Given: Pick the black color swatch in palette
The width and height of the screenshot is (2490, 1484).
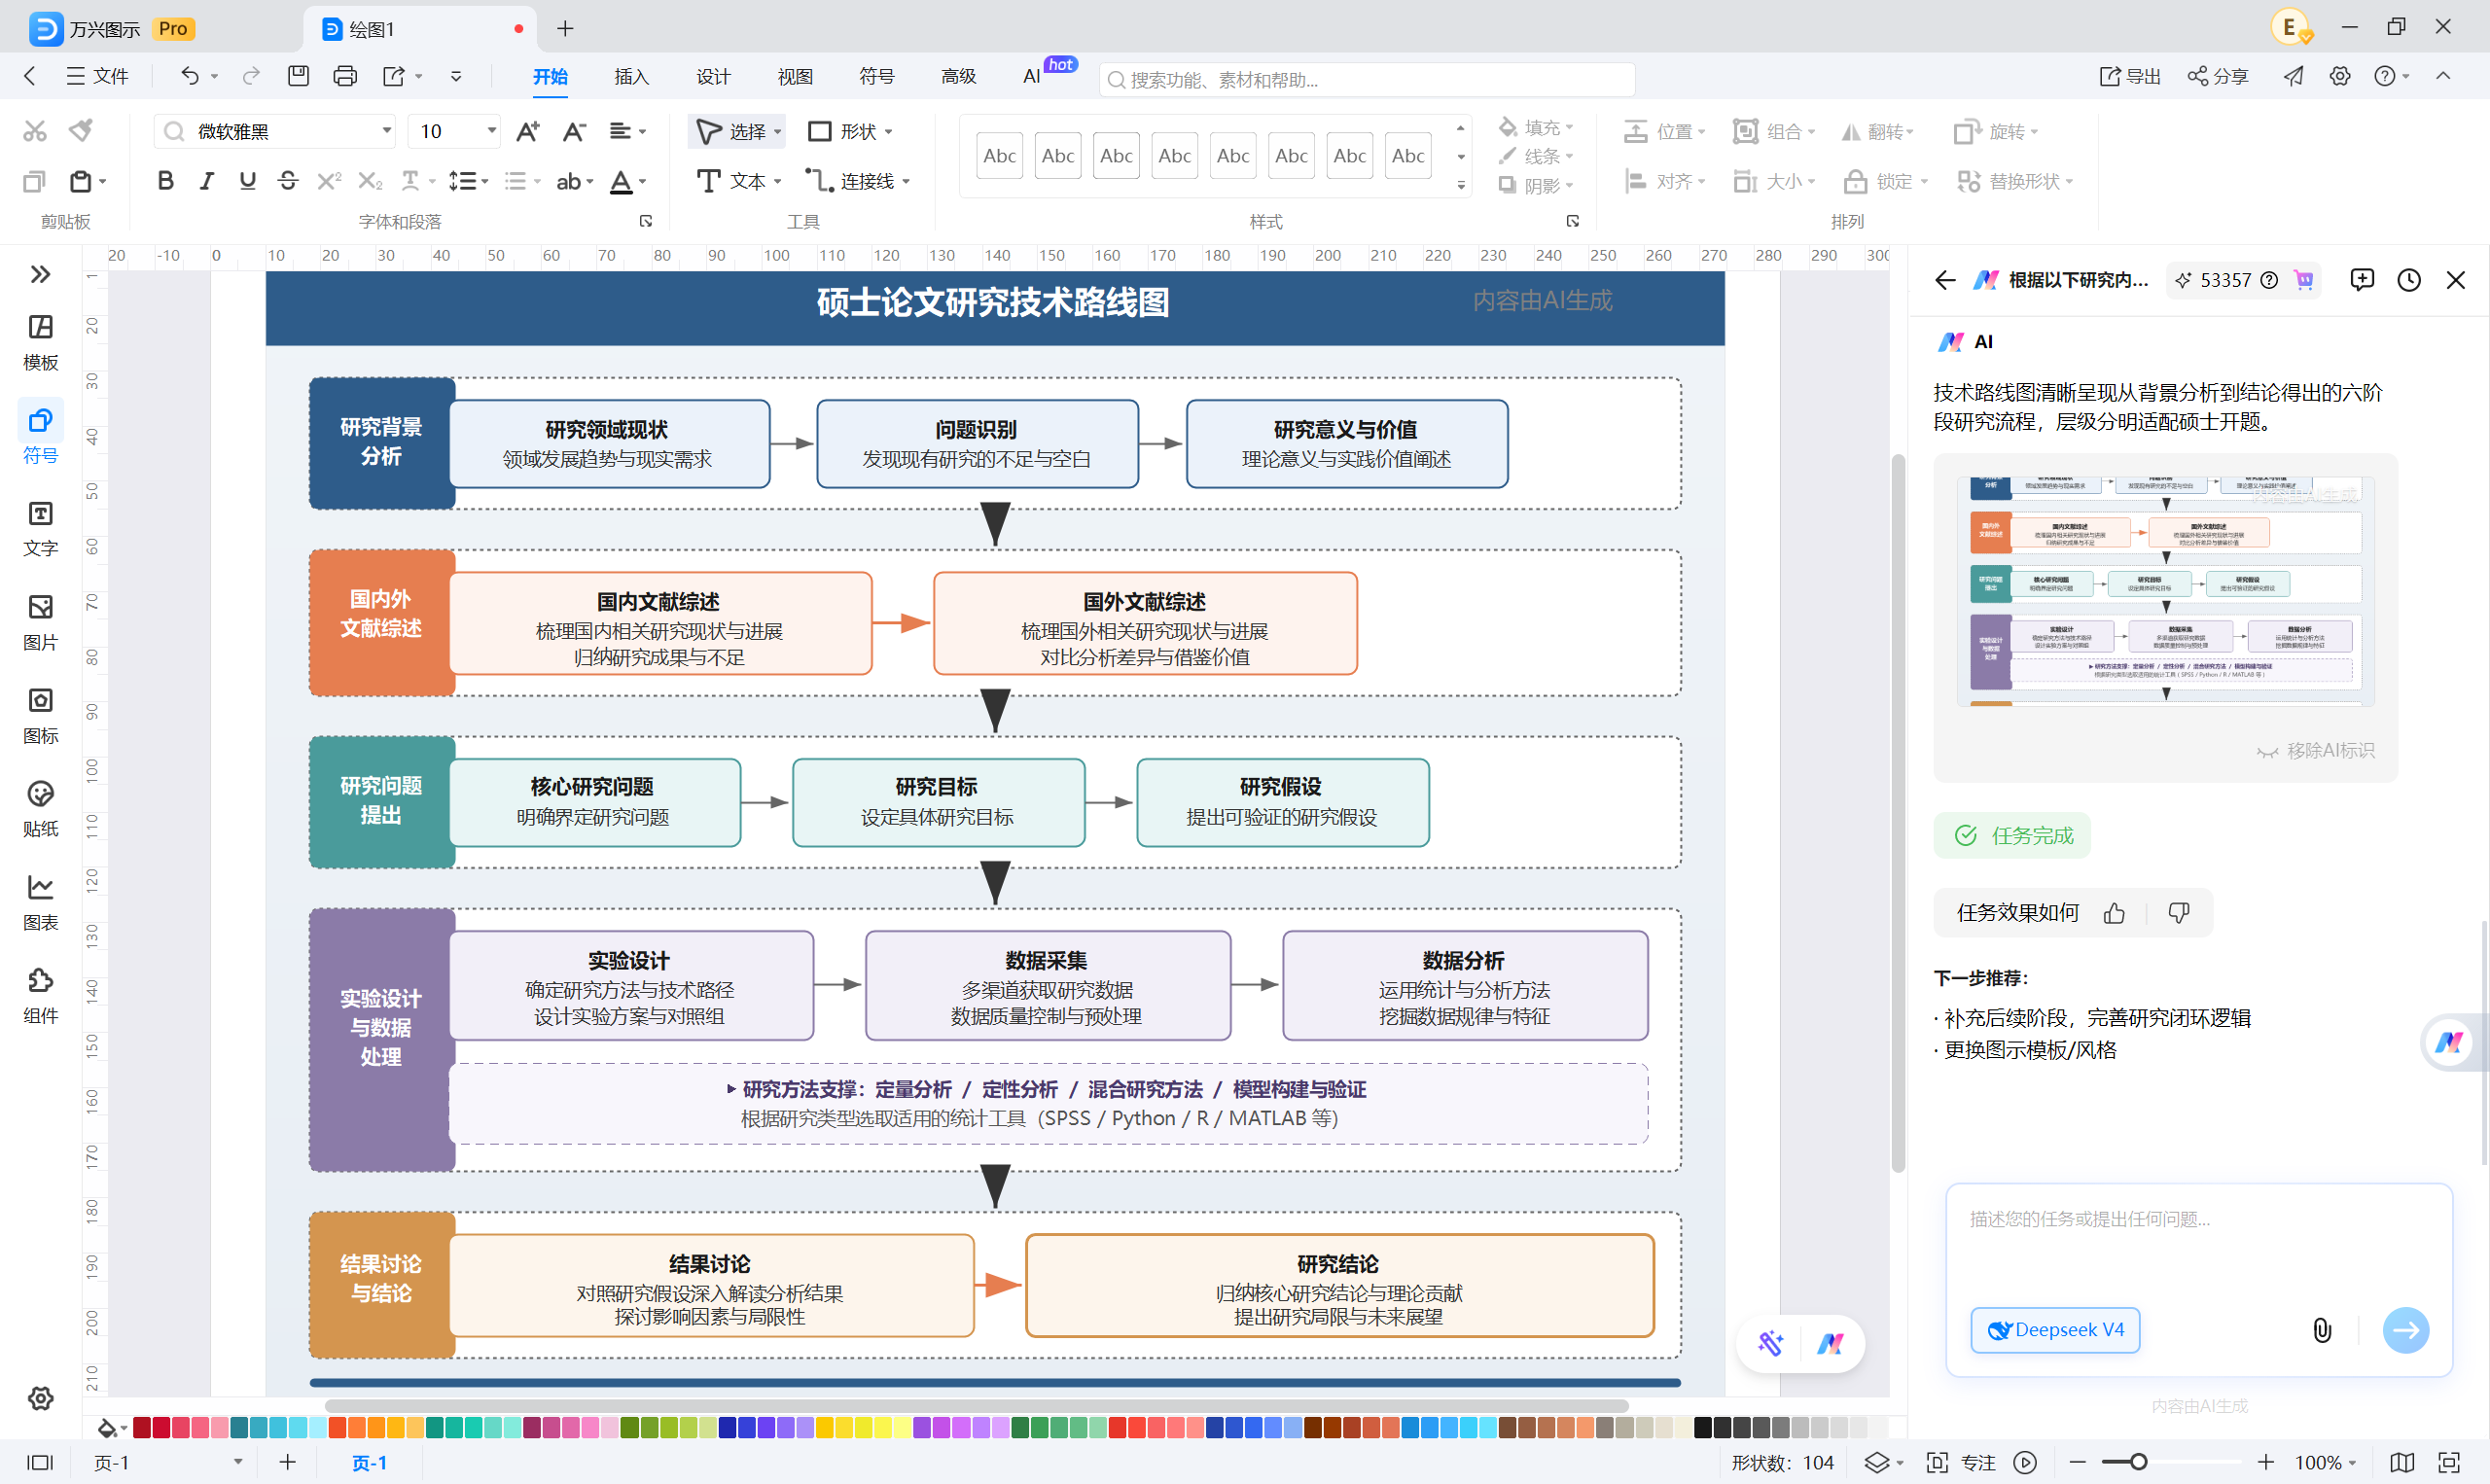Looking at the screenshot, I should coord(1703,1427).
